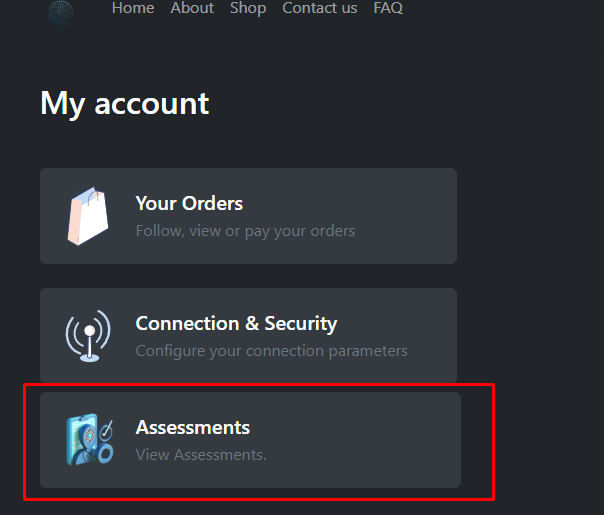604x515 pixels.
Task: Open the Your Orders title link
Action: pos(189,203)
